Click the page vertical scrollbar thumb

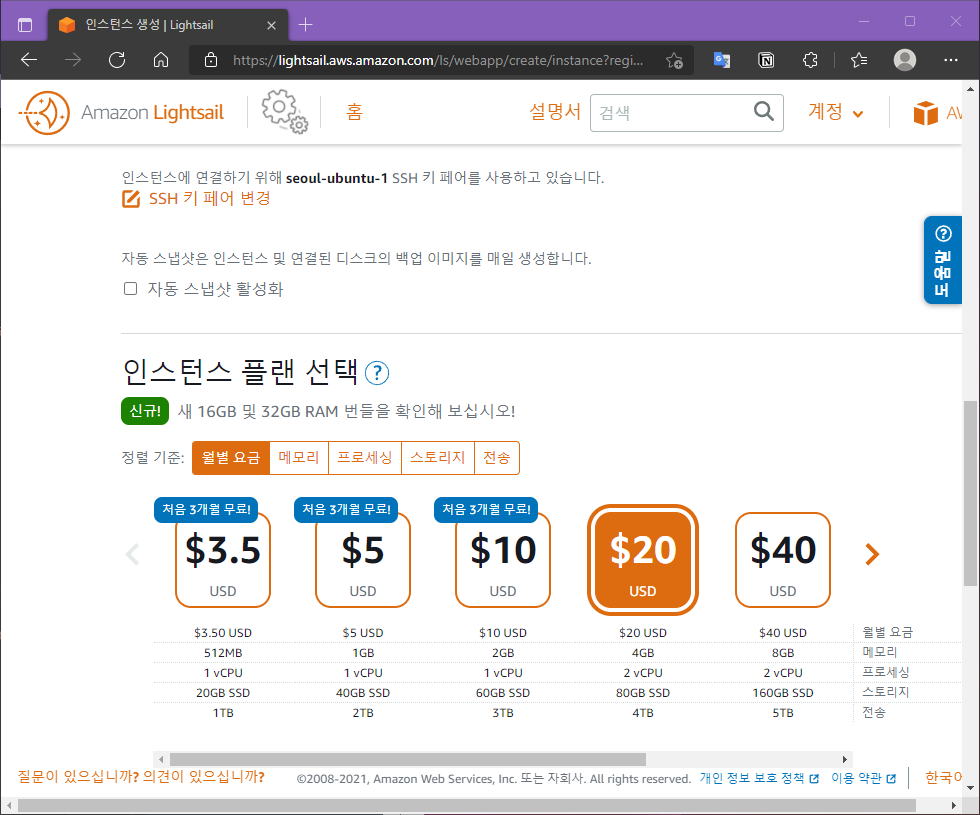(970, 493)
